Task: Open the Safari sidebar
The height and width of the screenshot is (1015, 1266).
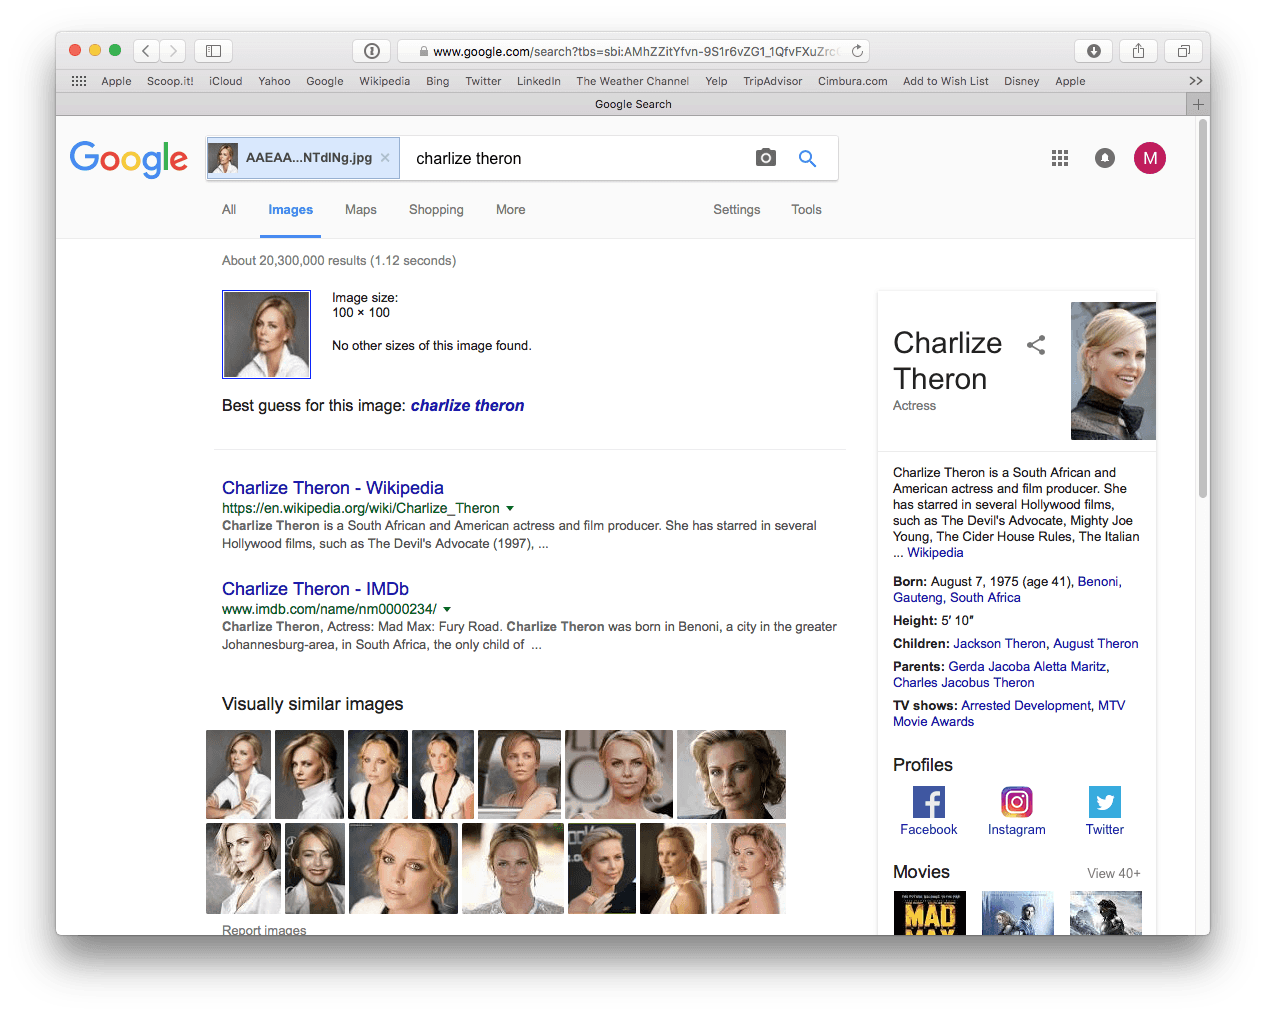Action: coord(211,50)
